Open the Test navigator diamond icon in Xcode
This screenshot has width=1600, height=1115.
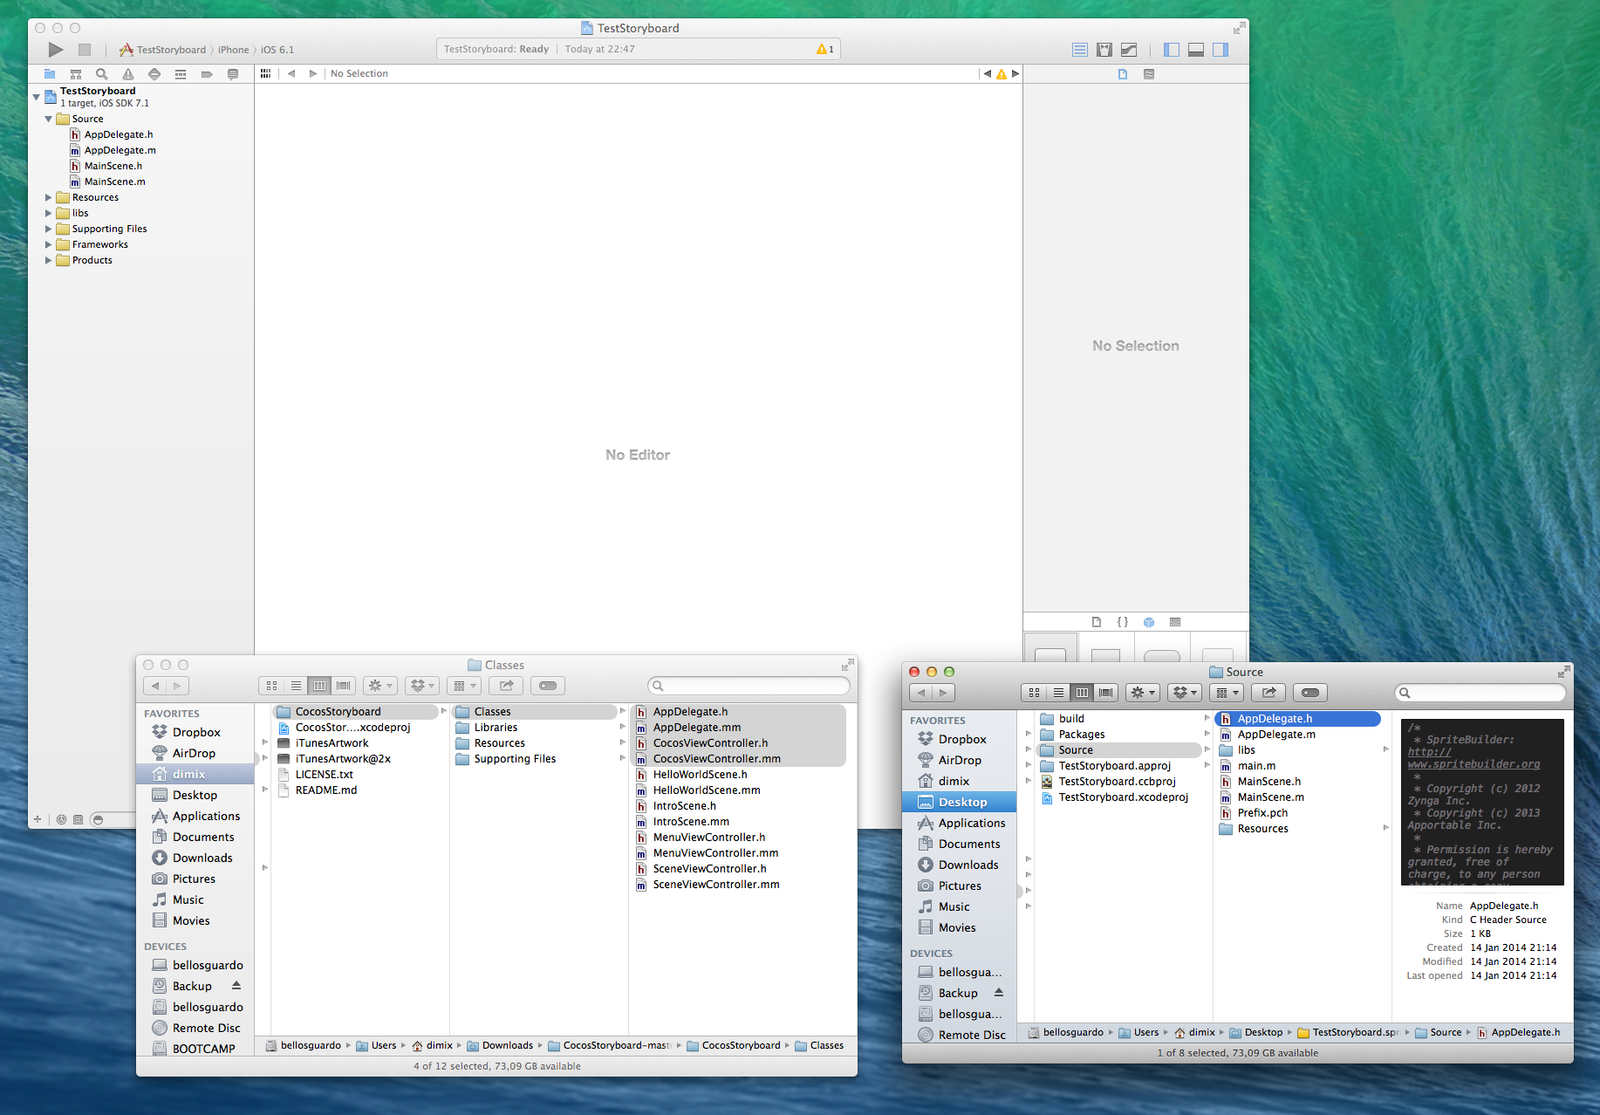click(154, 74)
